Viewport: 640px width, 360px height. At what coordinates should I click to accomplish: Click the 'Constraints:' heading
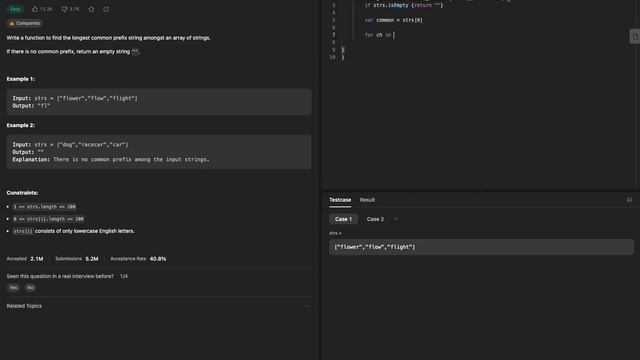tap(22, 193)
